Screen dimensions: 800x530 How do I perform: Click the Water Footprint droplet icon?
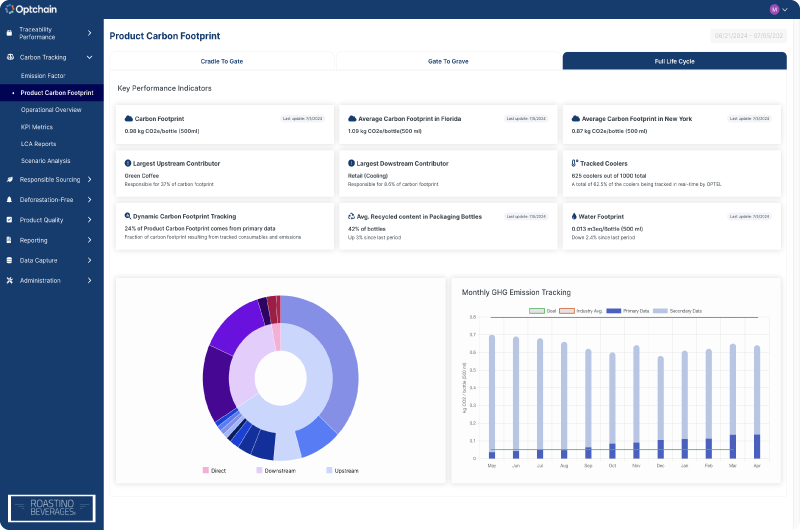tap(574, 215)
